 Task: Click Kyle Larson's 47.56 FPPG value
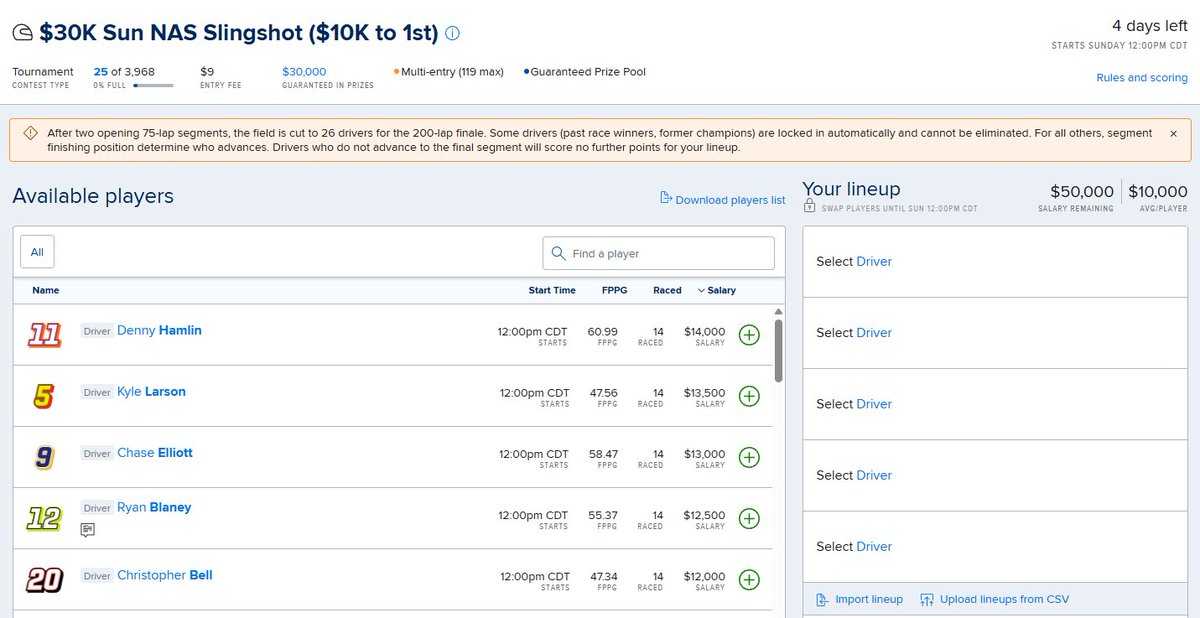(x=603, y=392)
